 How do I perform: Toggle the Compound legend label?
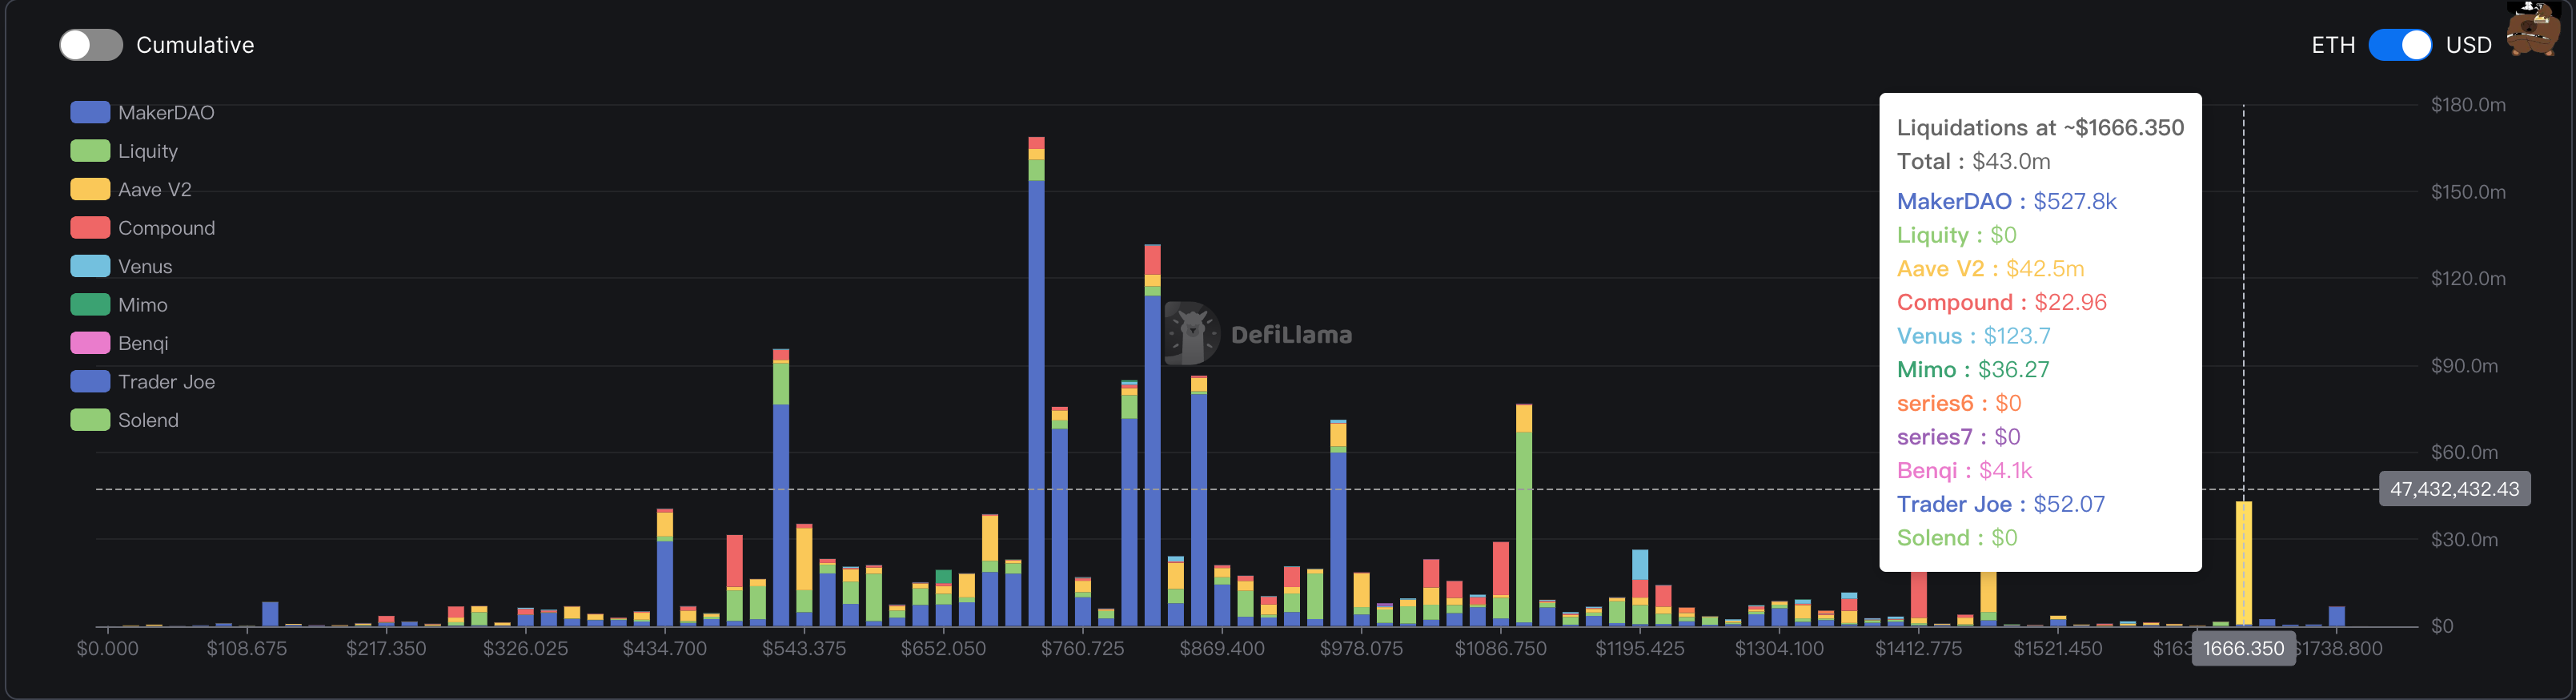[167, 228]
